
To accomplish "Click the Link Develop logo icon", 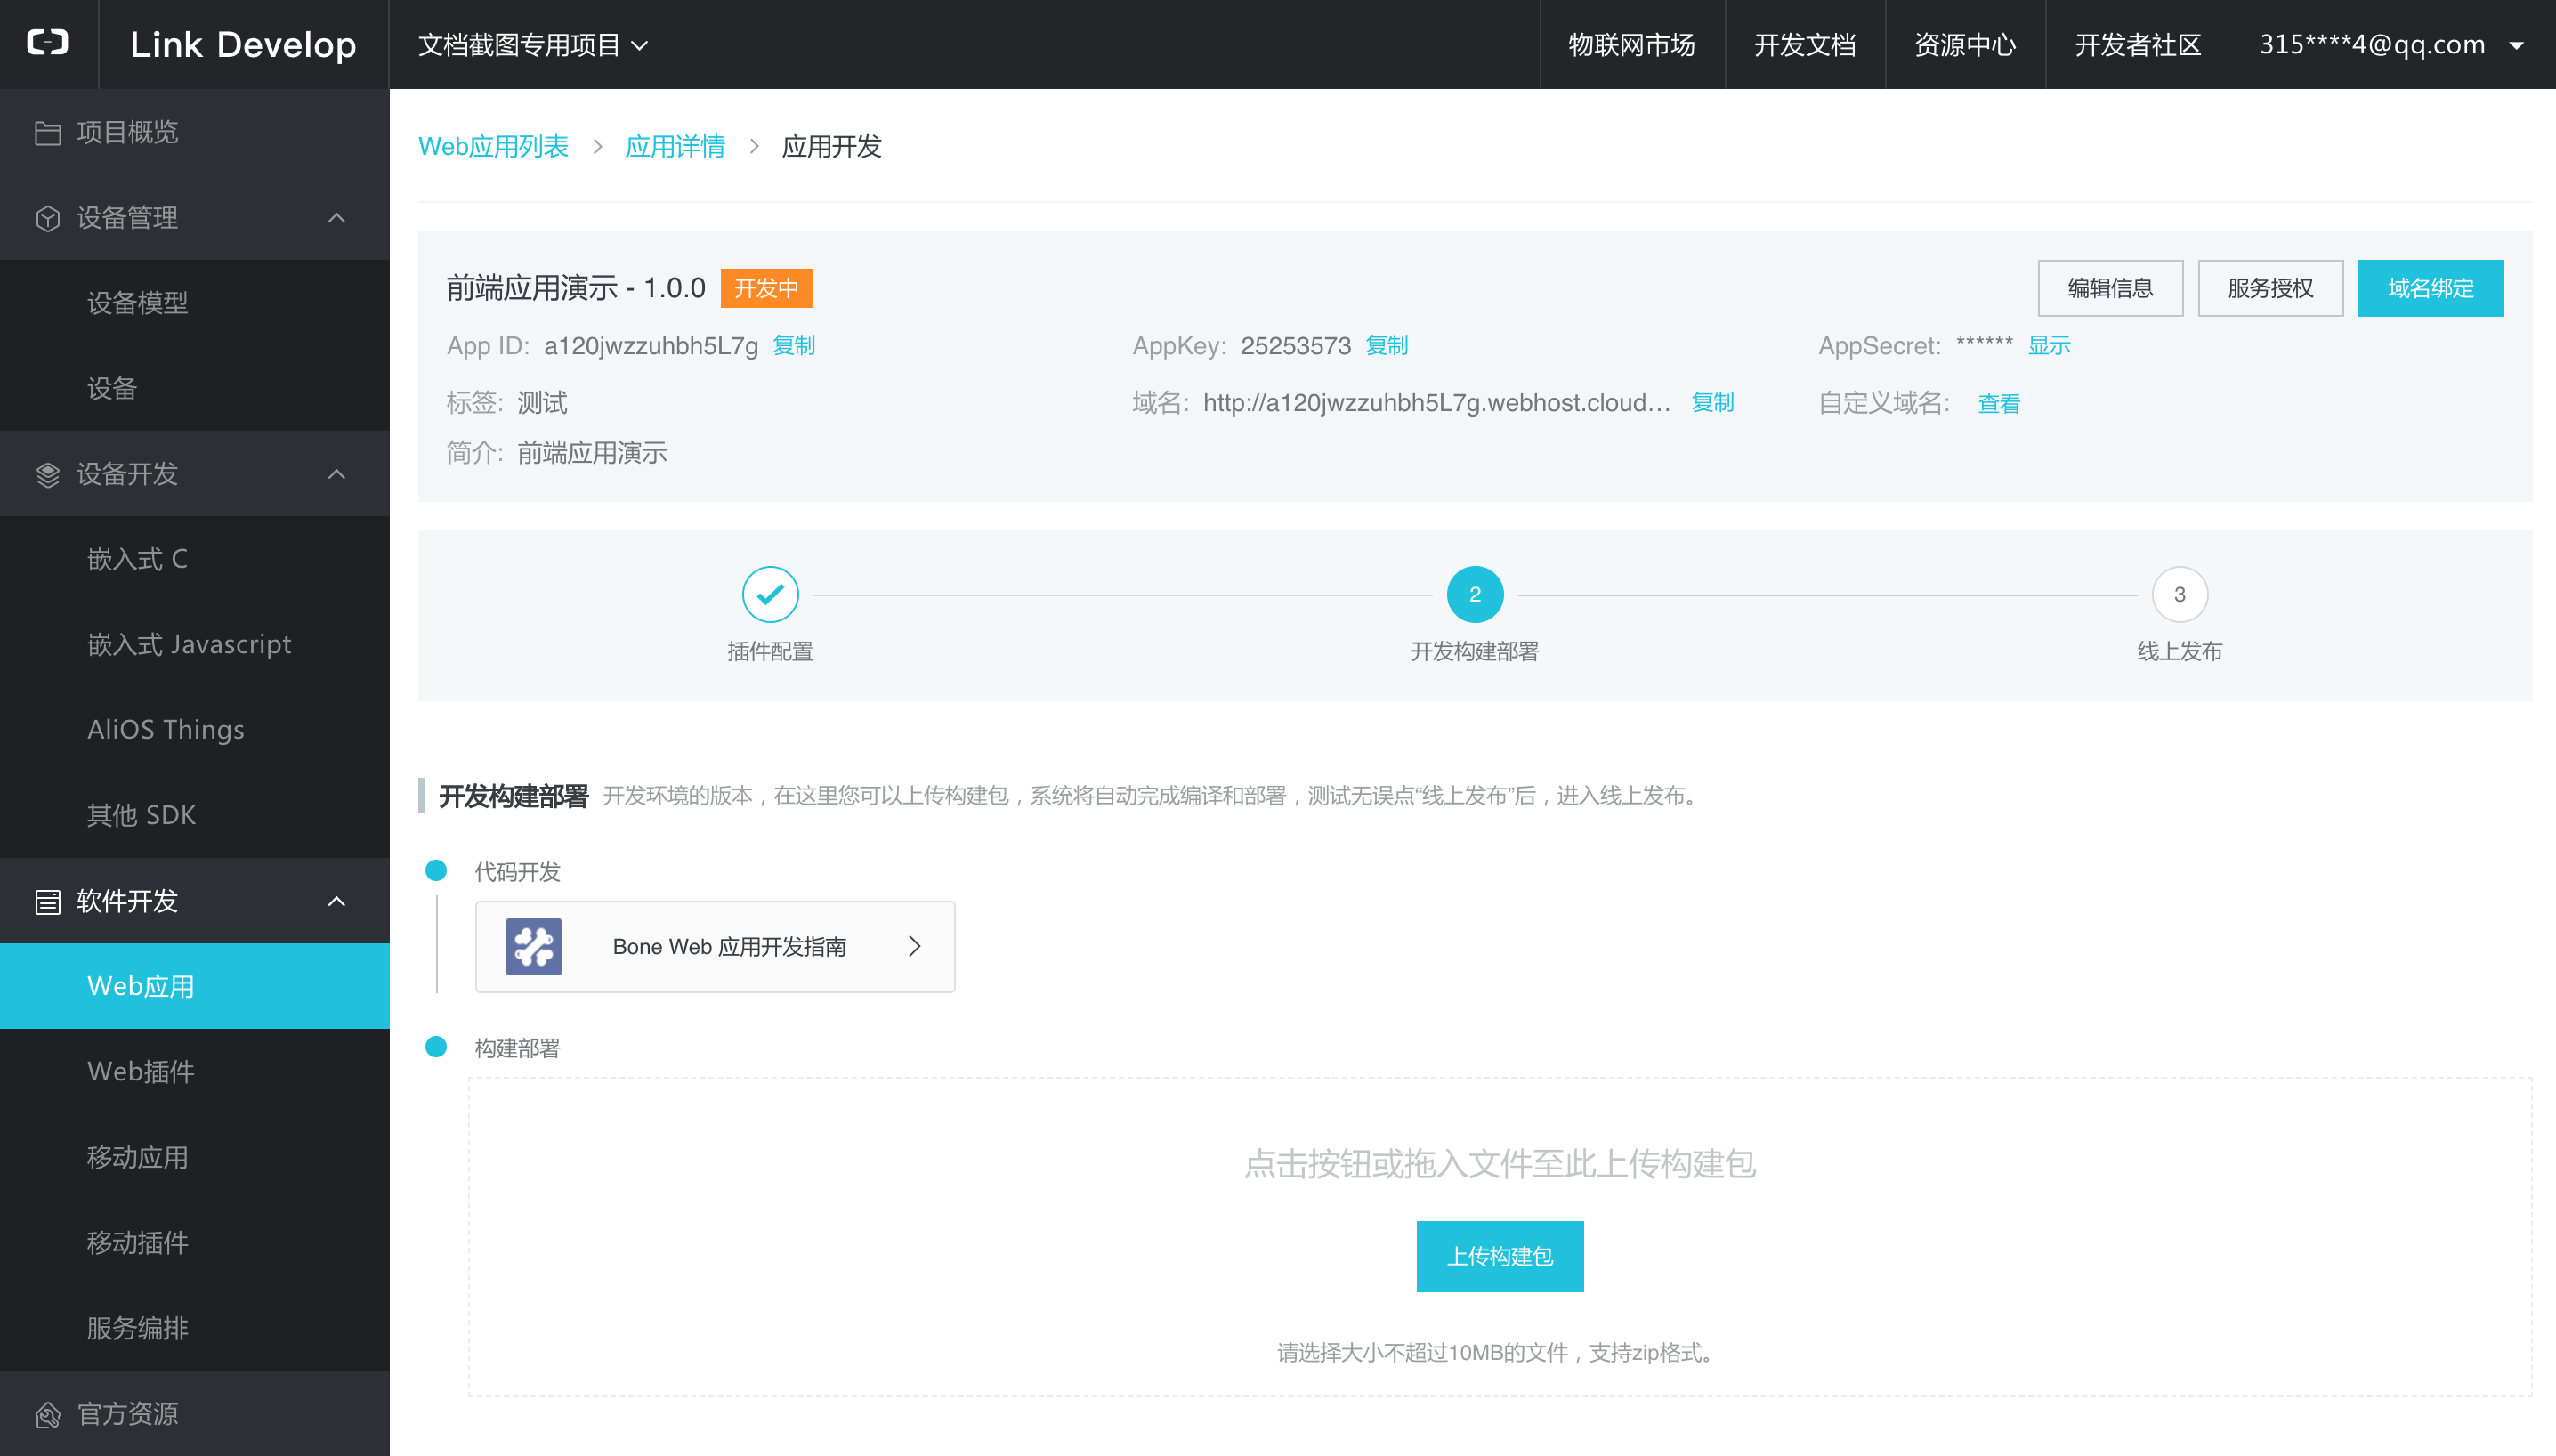I will click(x=48, y=43).
